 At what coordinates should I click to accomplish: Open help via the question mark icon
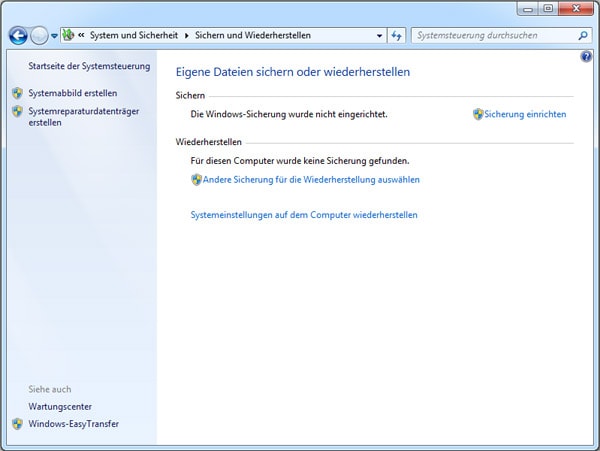[586, 57]
